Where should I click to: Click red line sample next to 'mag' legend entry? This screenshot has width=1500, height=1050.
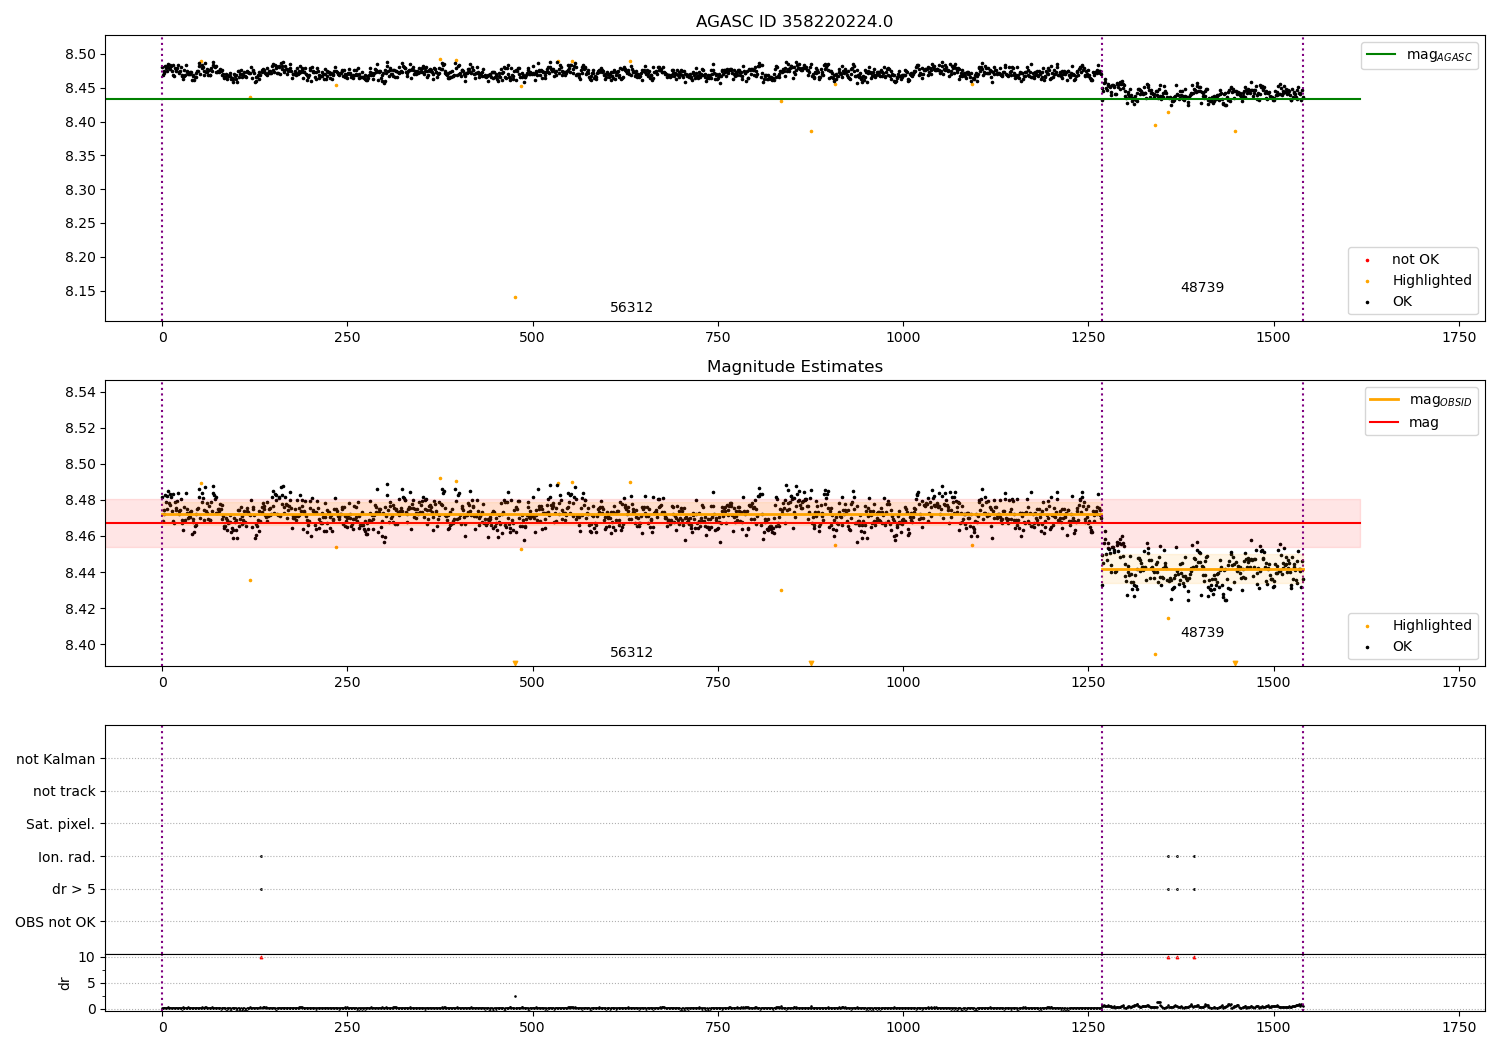1384,423
